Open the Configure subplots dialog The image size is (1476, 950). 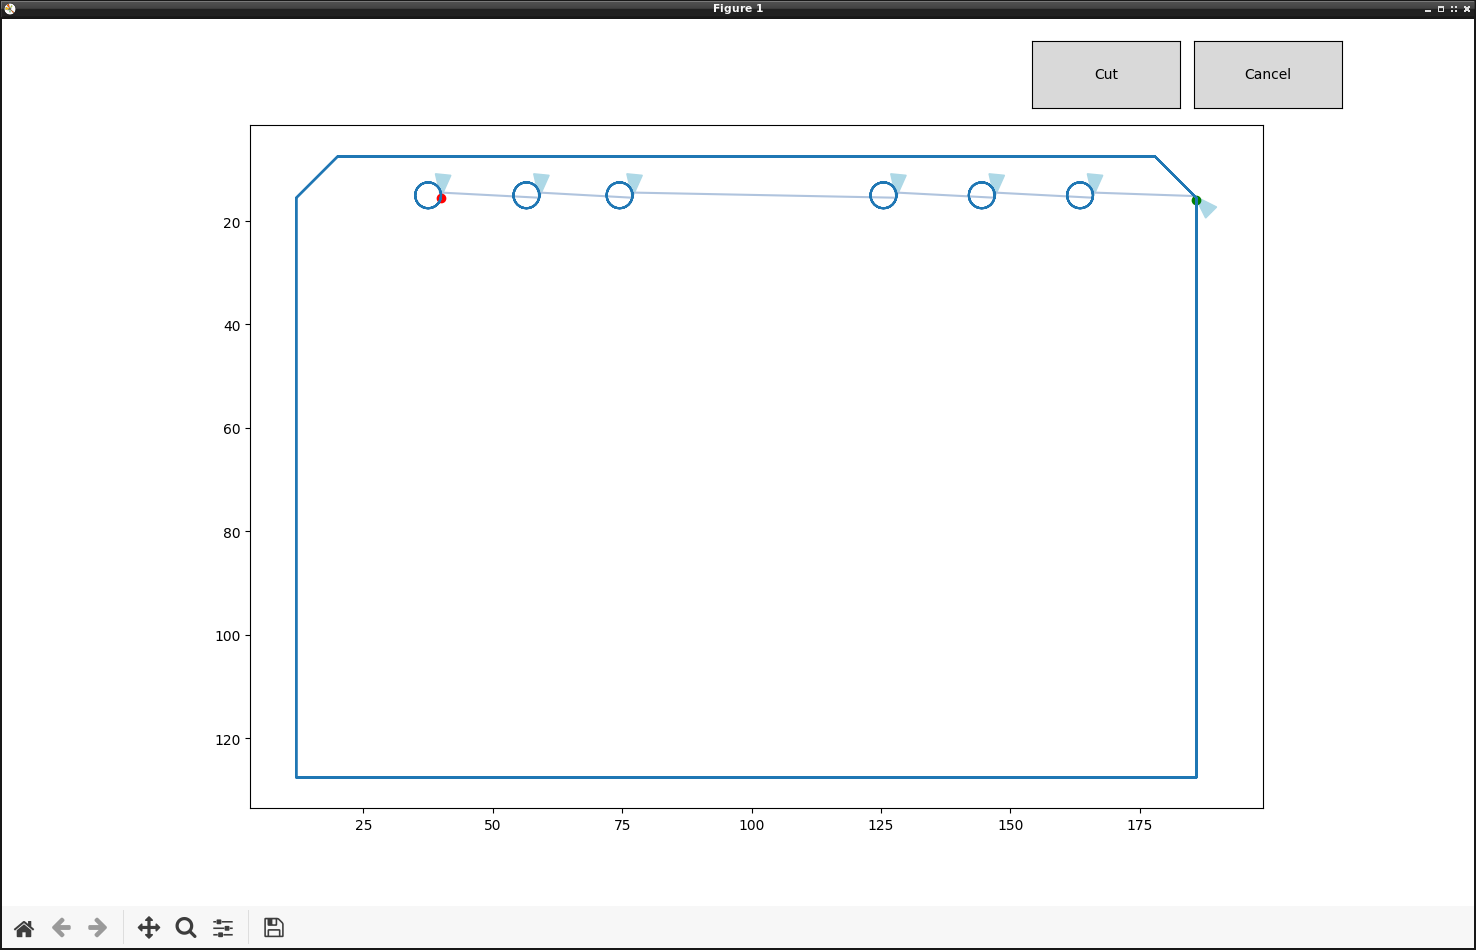pyautogui.click(x=223, y=928)
